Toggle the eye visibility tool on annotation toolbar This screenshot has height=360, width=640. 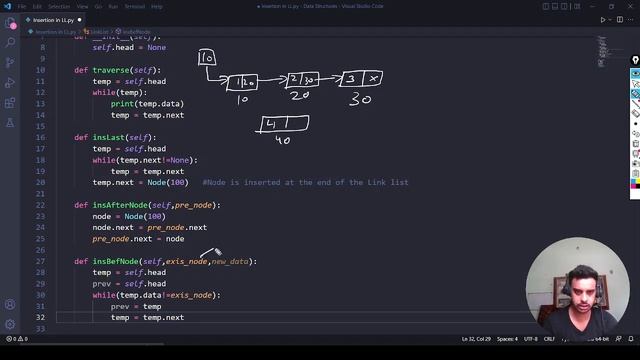(636, 73)
